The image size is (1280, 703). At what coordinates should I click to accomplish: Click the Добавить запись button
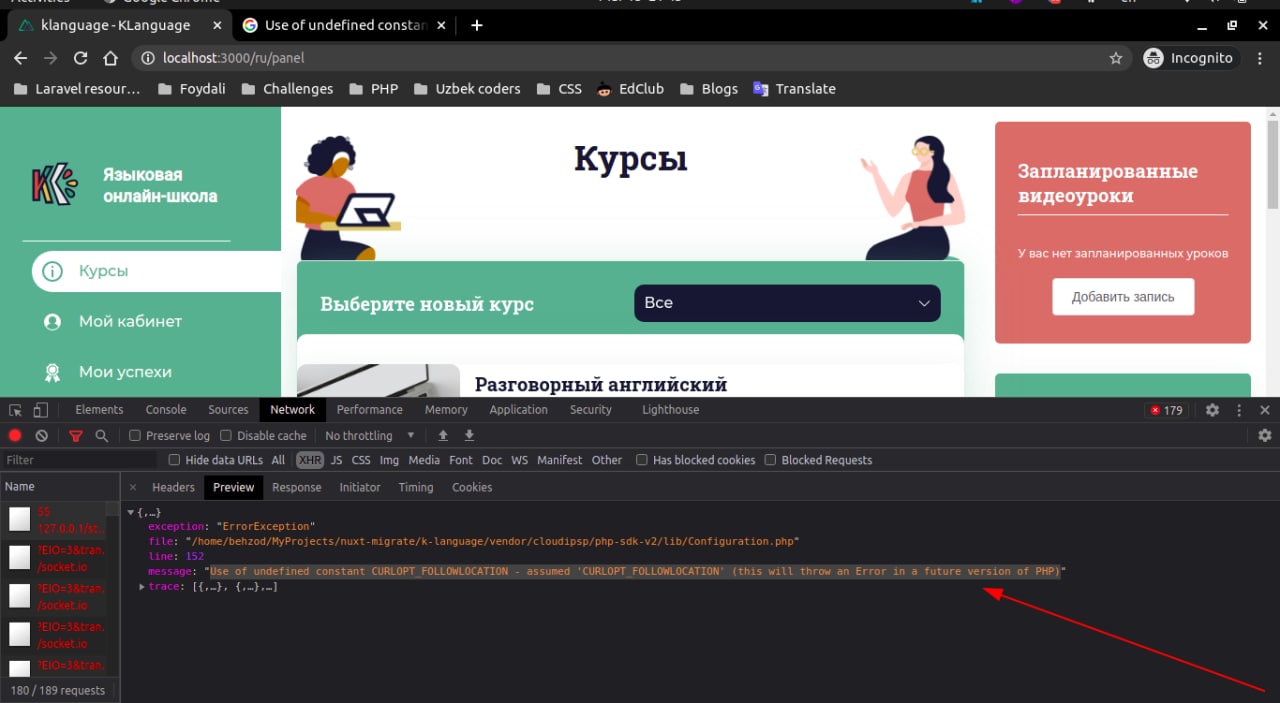pyautogui.click(x=1123, y=297)
